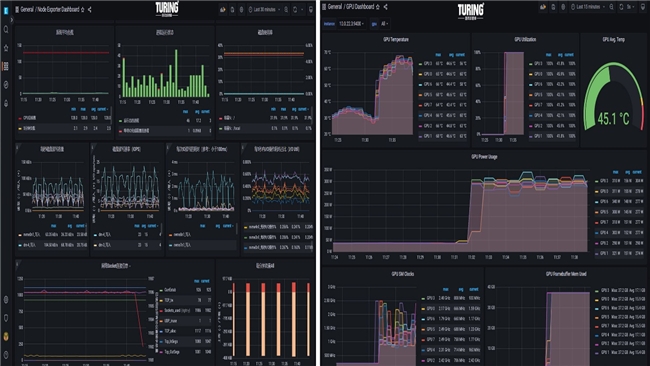This screenshot has width=650, height=366.
Task: Sort GPU Temperature legend by max column
Action: click(x=438, y=54)
